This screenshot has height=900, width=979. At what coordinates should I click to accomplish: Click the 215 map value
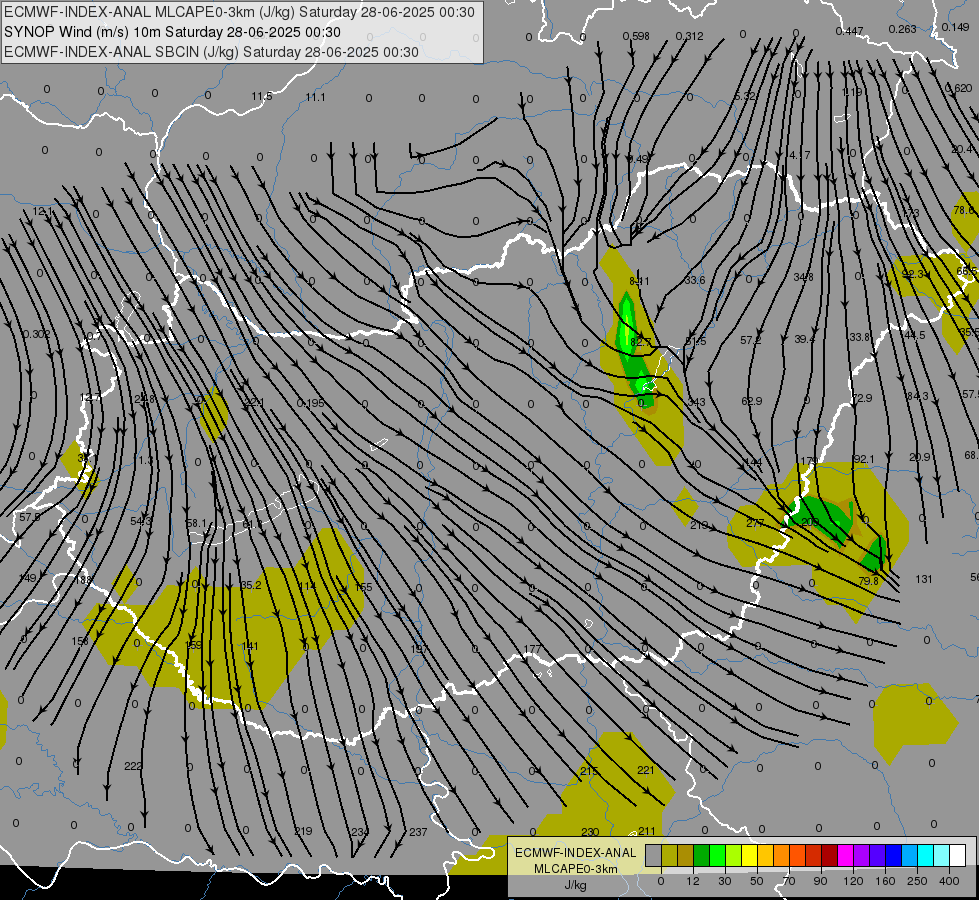589,771
